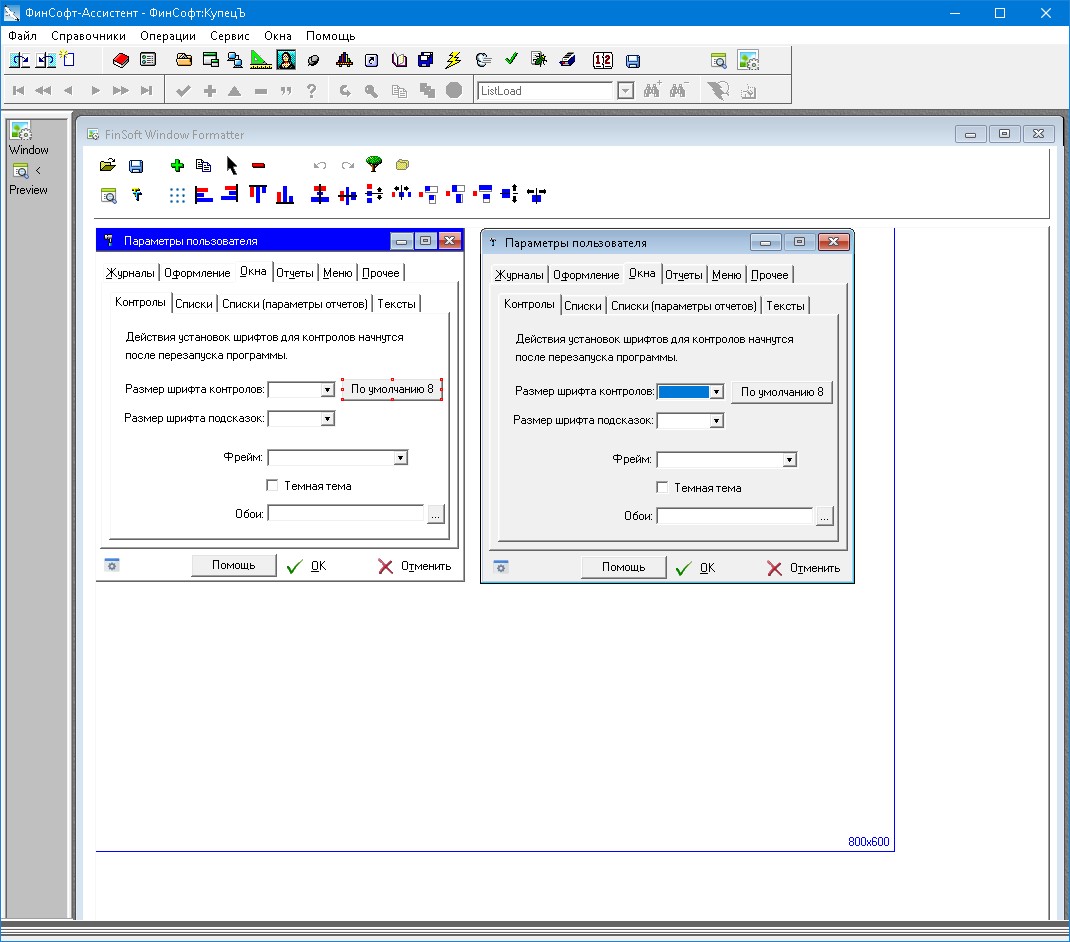Click the Помощь button in right dialog
The height and width of the screenshot is (942, 1070).
click(x=623, y=567)
